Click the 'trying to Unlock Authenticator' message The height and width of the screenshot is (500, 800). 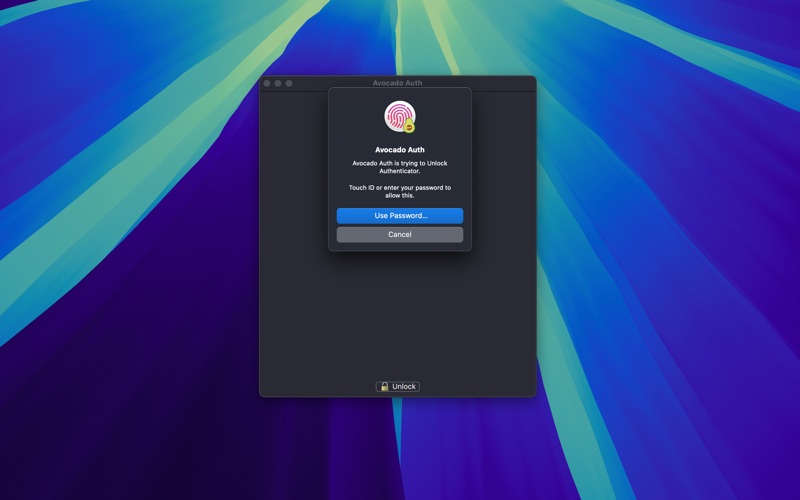pos(399,167)
